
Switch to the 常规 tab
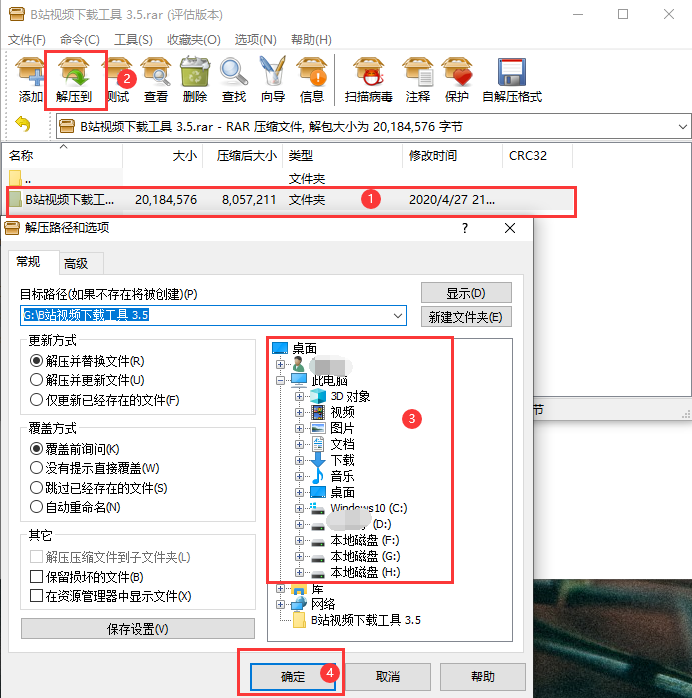pyautogui.click(x=33, y=262)
